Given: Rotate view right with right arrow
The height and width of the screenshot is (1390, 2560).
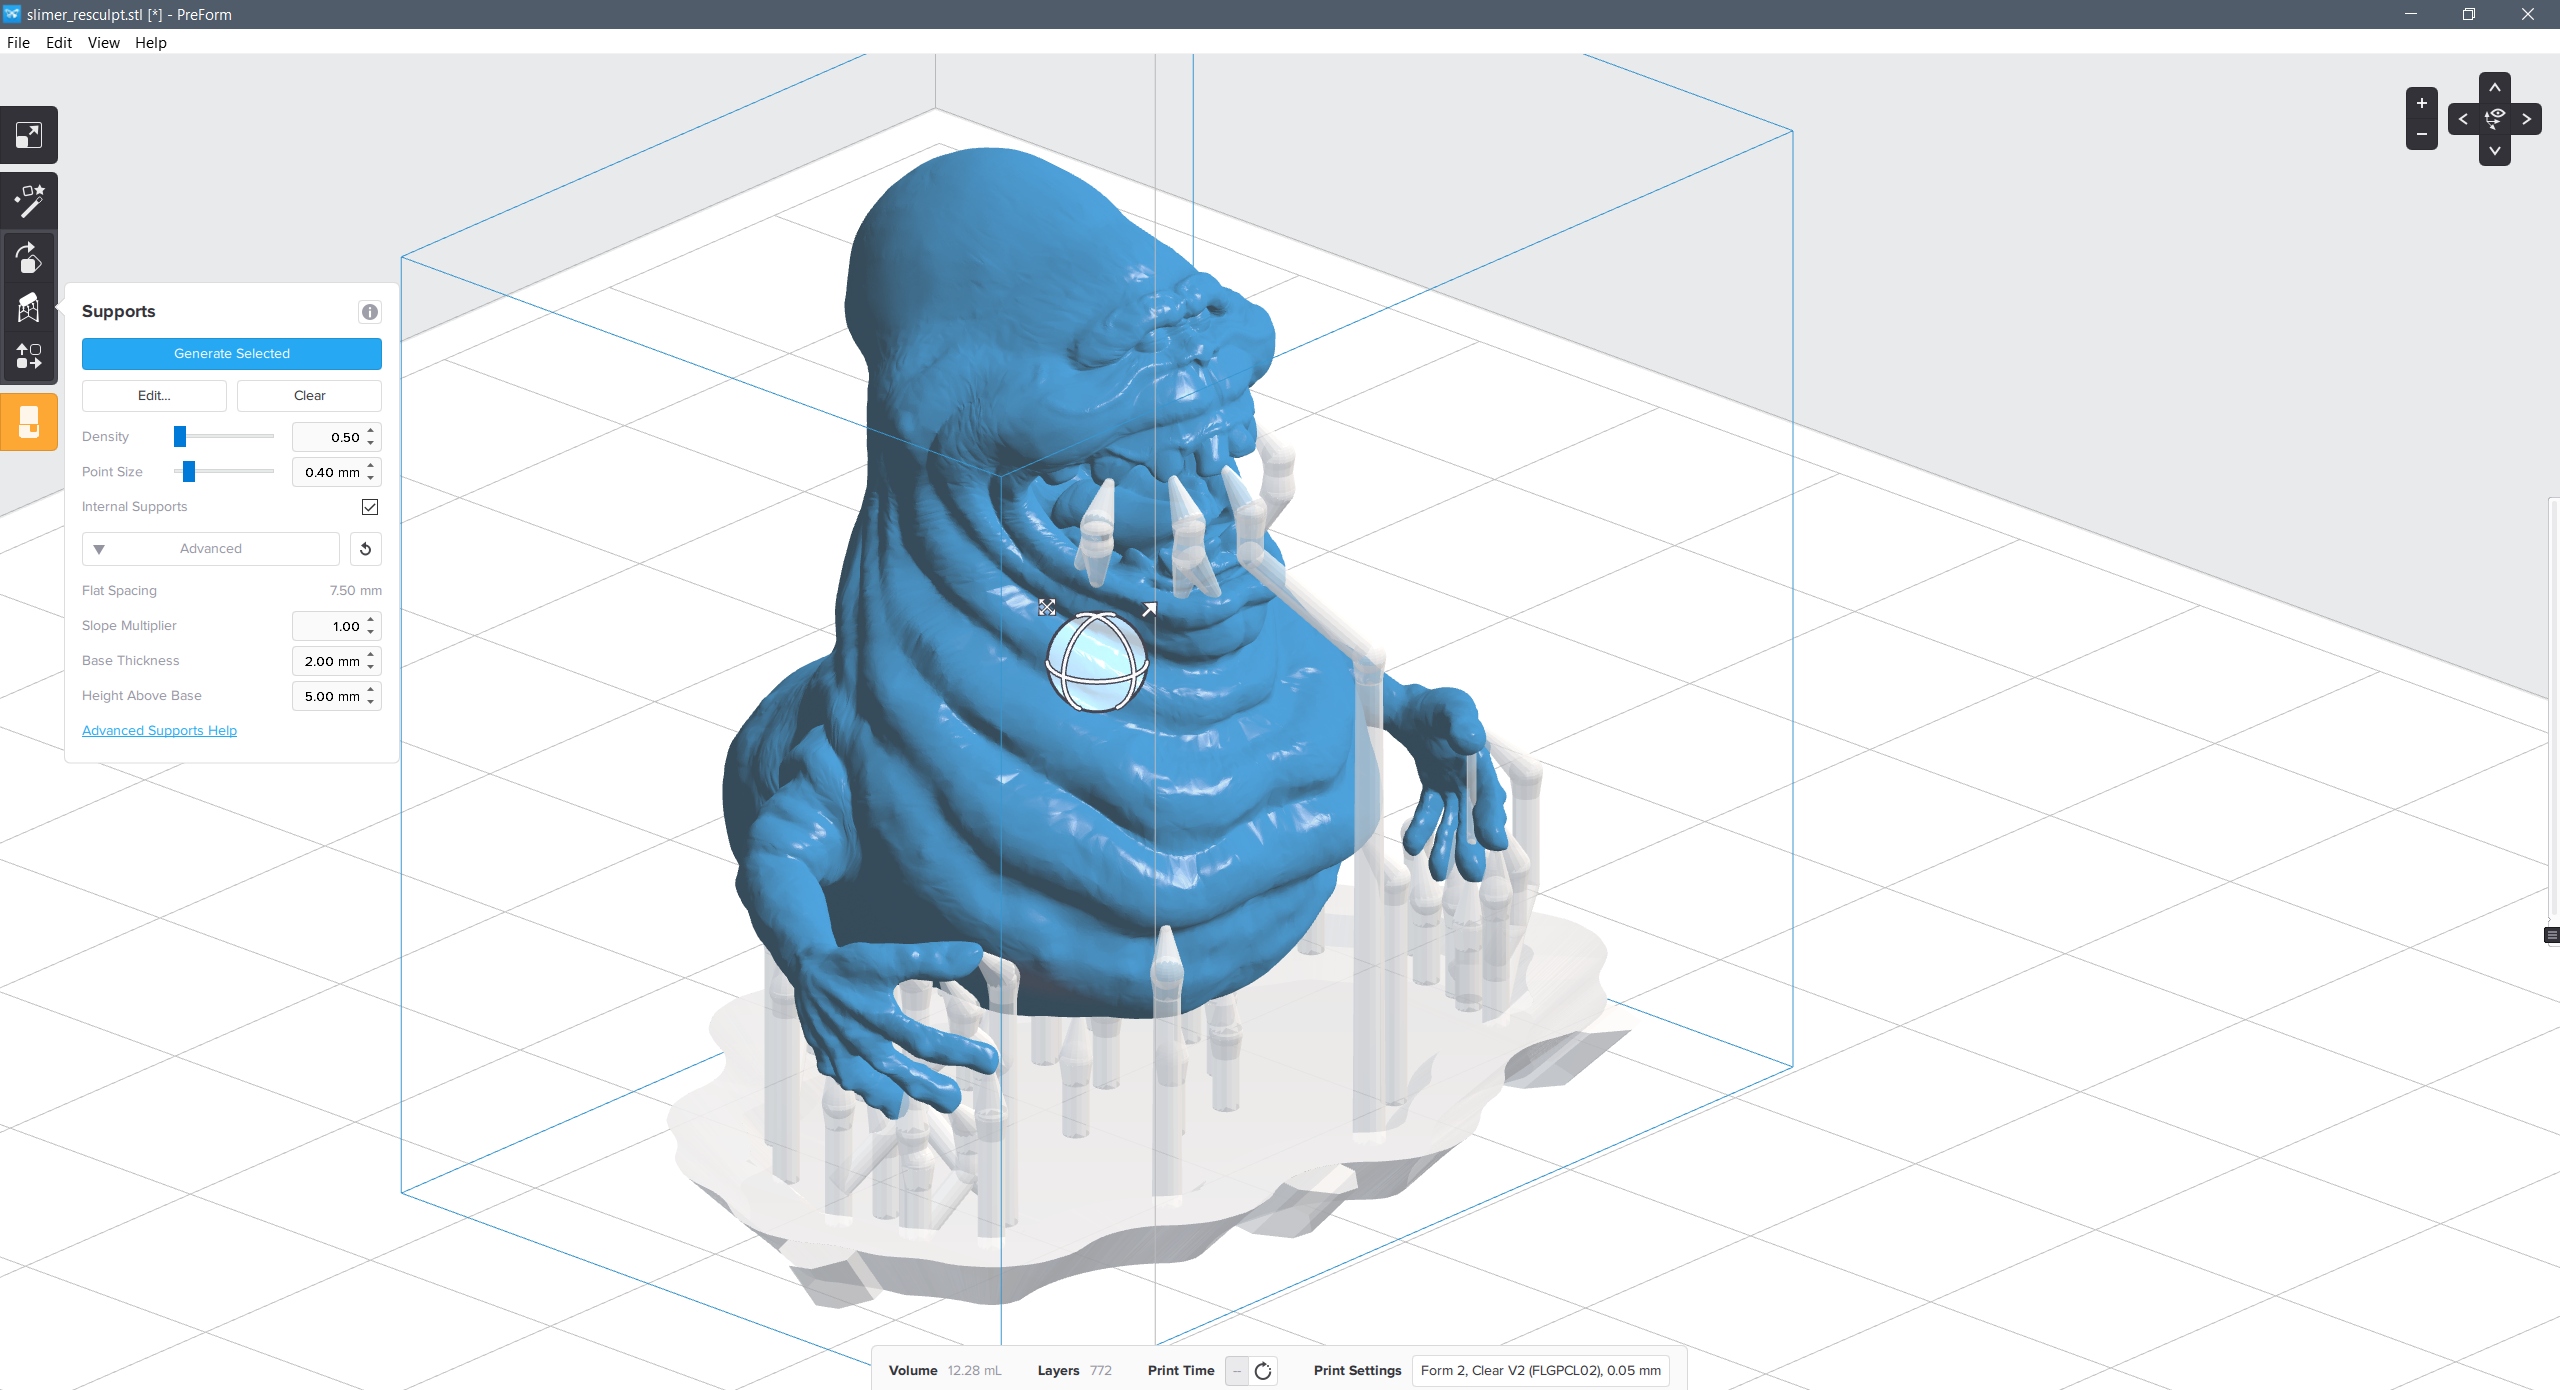Looking at the screenshot, I should pyautogui.click(x=2527, y=119).
